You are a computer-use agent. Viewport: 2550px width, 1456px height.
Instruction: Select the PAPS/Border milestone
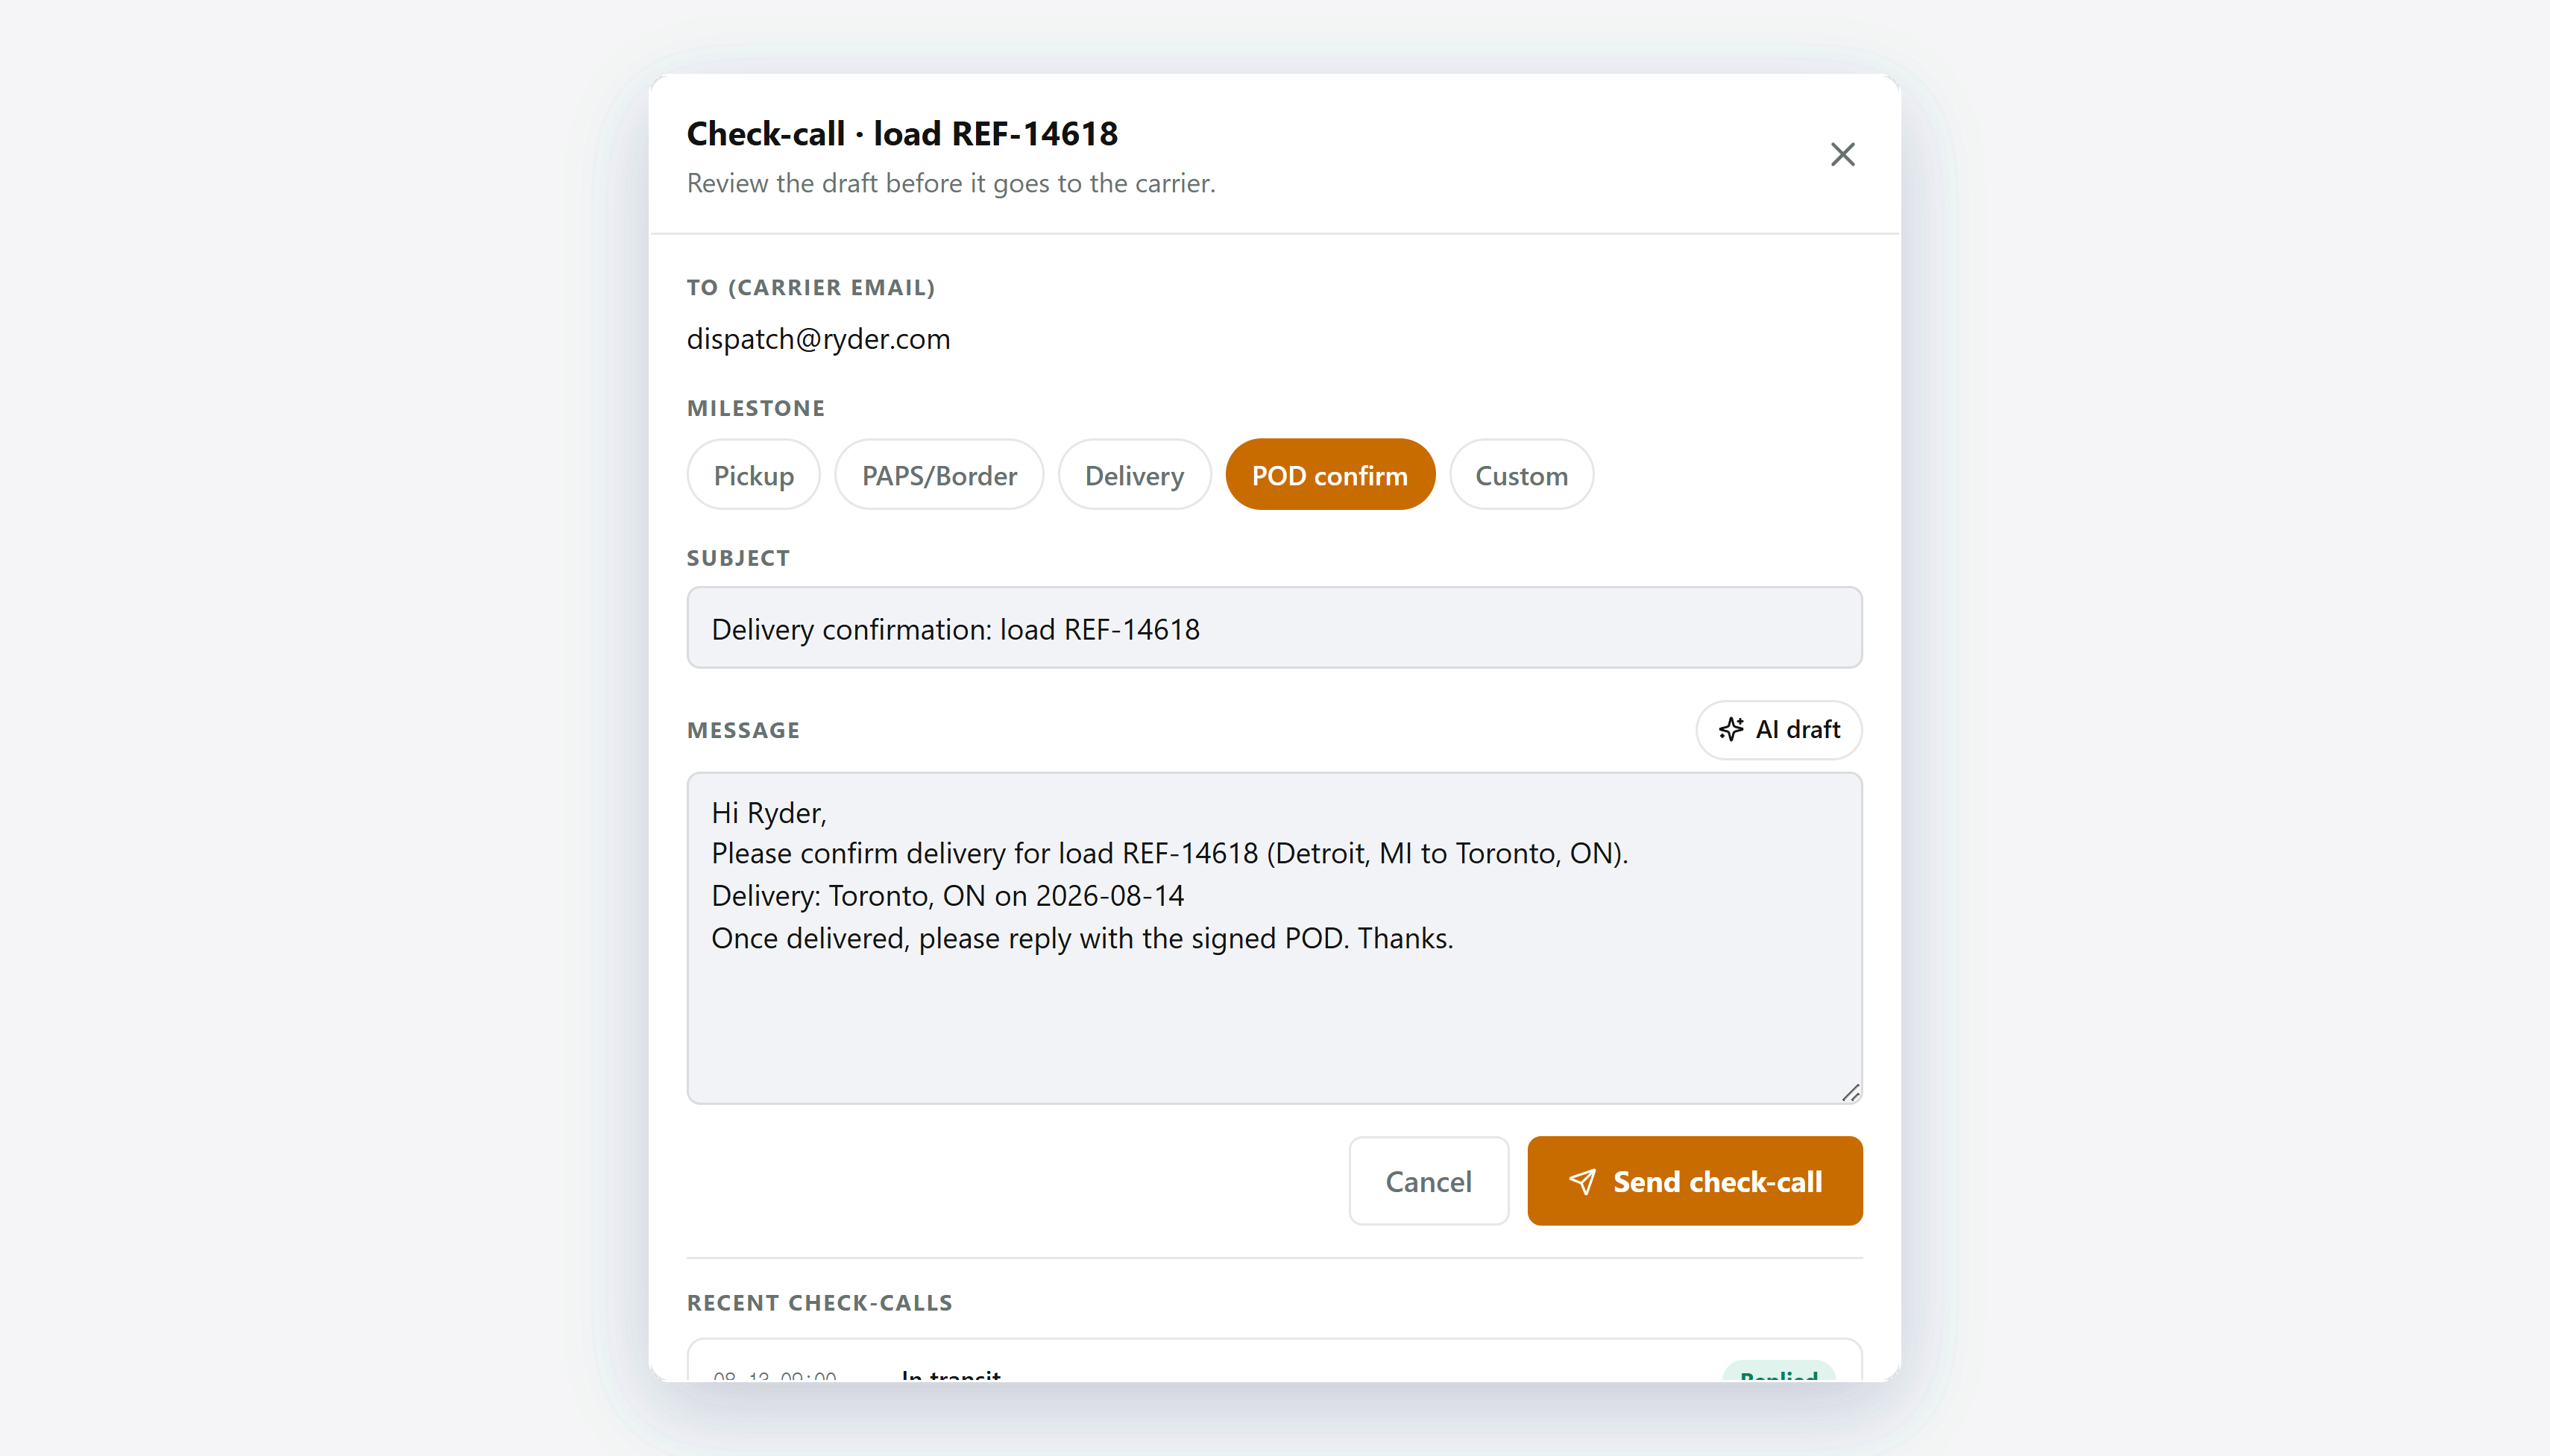939,475
